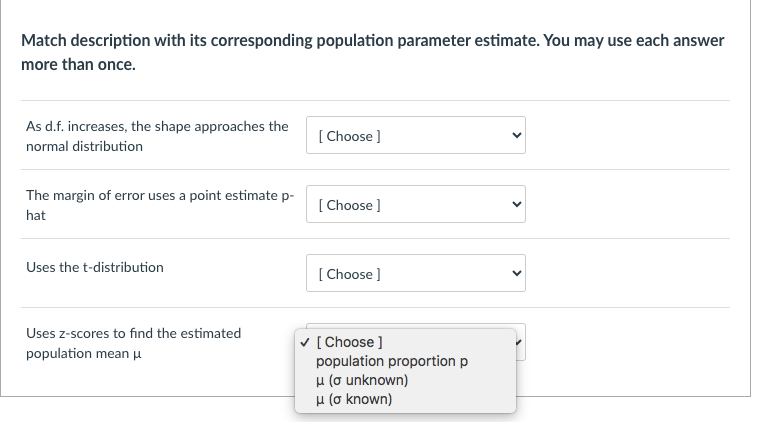The width and height of the screenshot is (762, 422).
Task: Click the chevron arrow on the z-scores dropdown
Action: (519, 342)
